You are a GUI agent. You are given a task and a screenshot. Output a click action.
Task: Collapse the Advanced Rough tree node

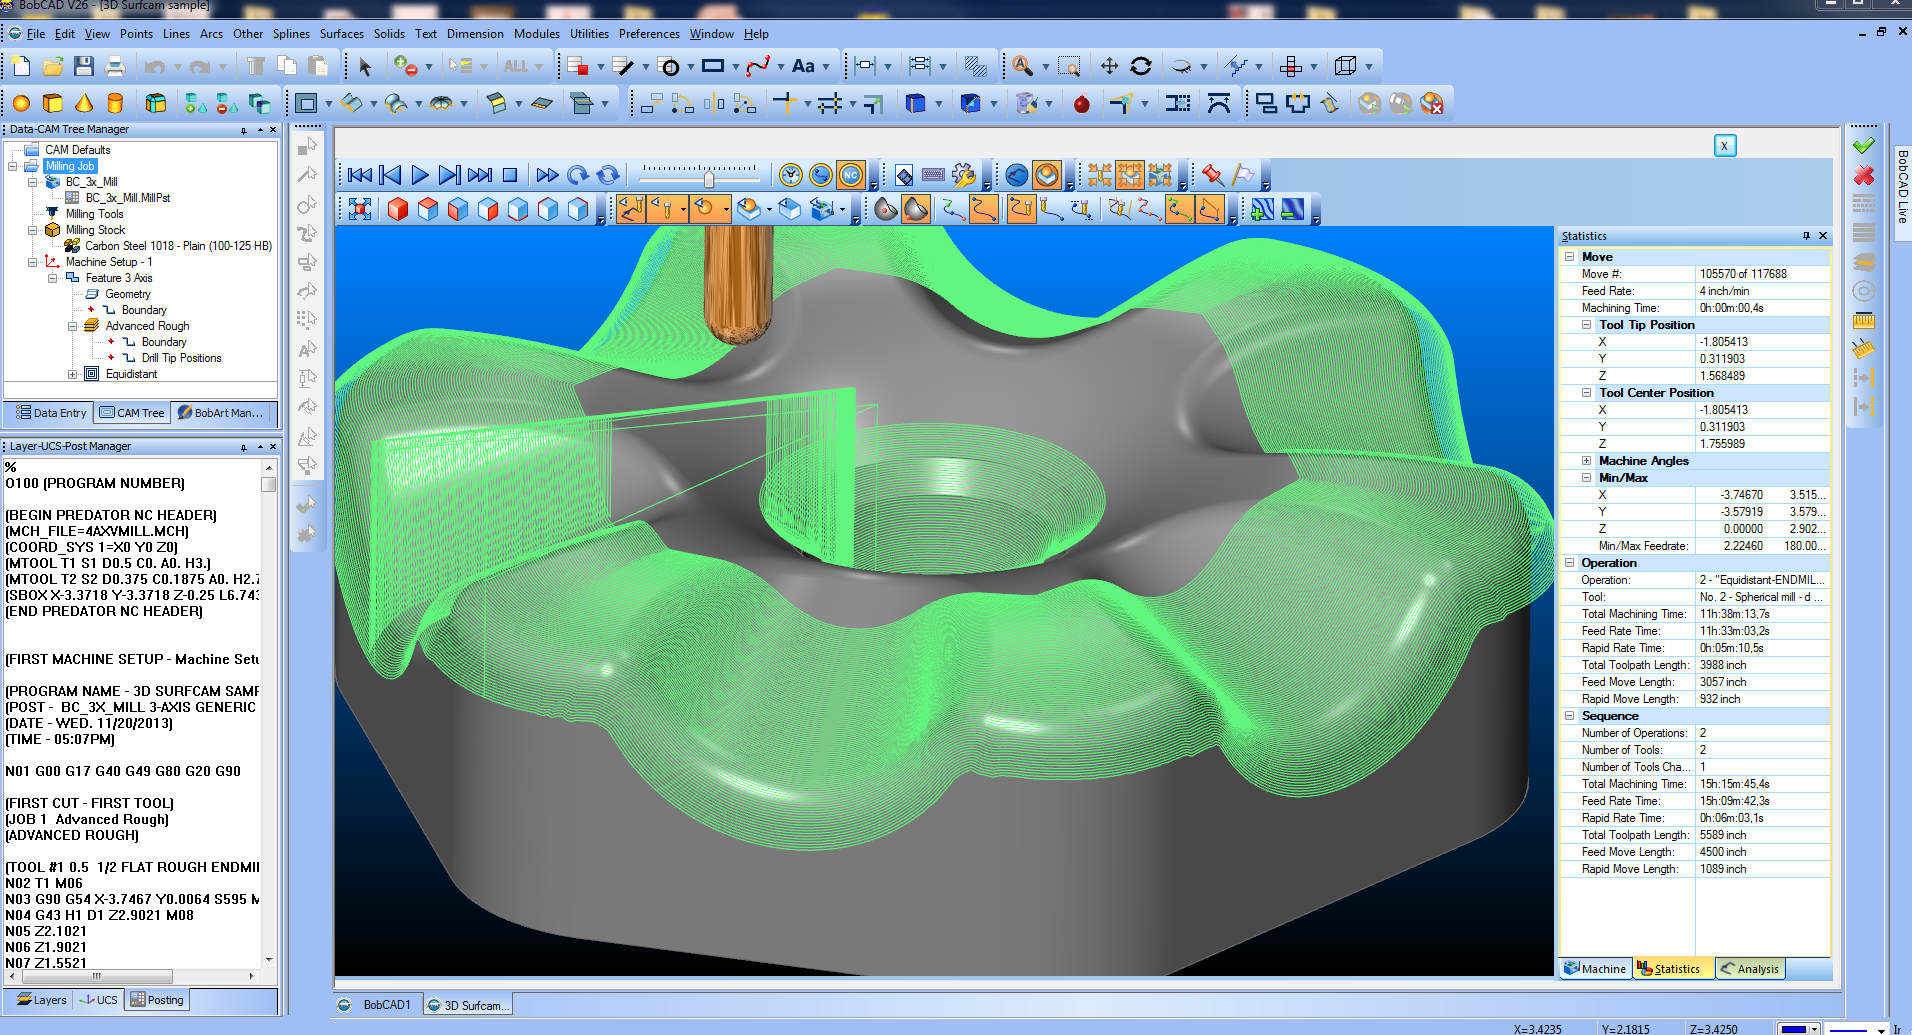(x=72, y=326)
